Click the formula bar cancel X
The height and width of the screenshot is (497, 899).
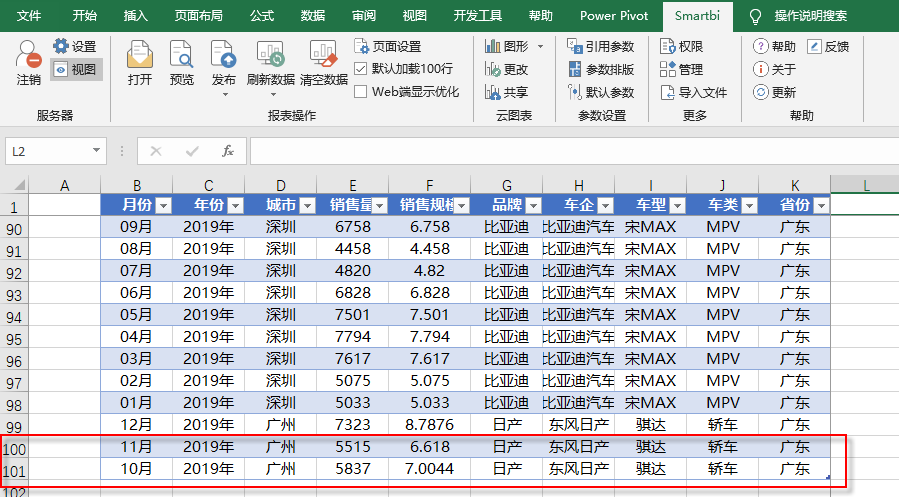point(155,151)
